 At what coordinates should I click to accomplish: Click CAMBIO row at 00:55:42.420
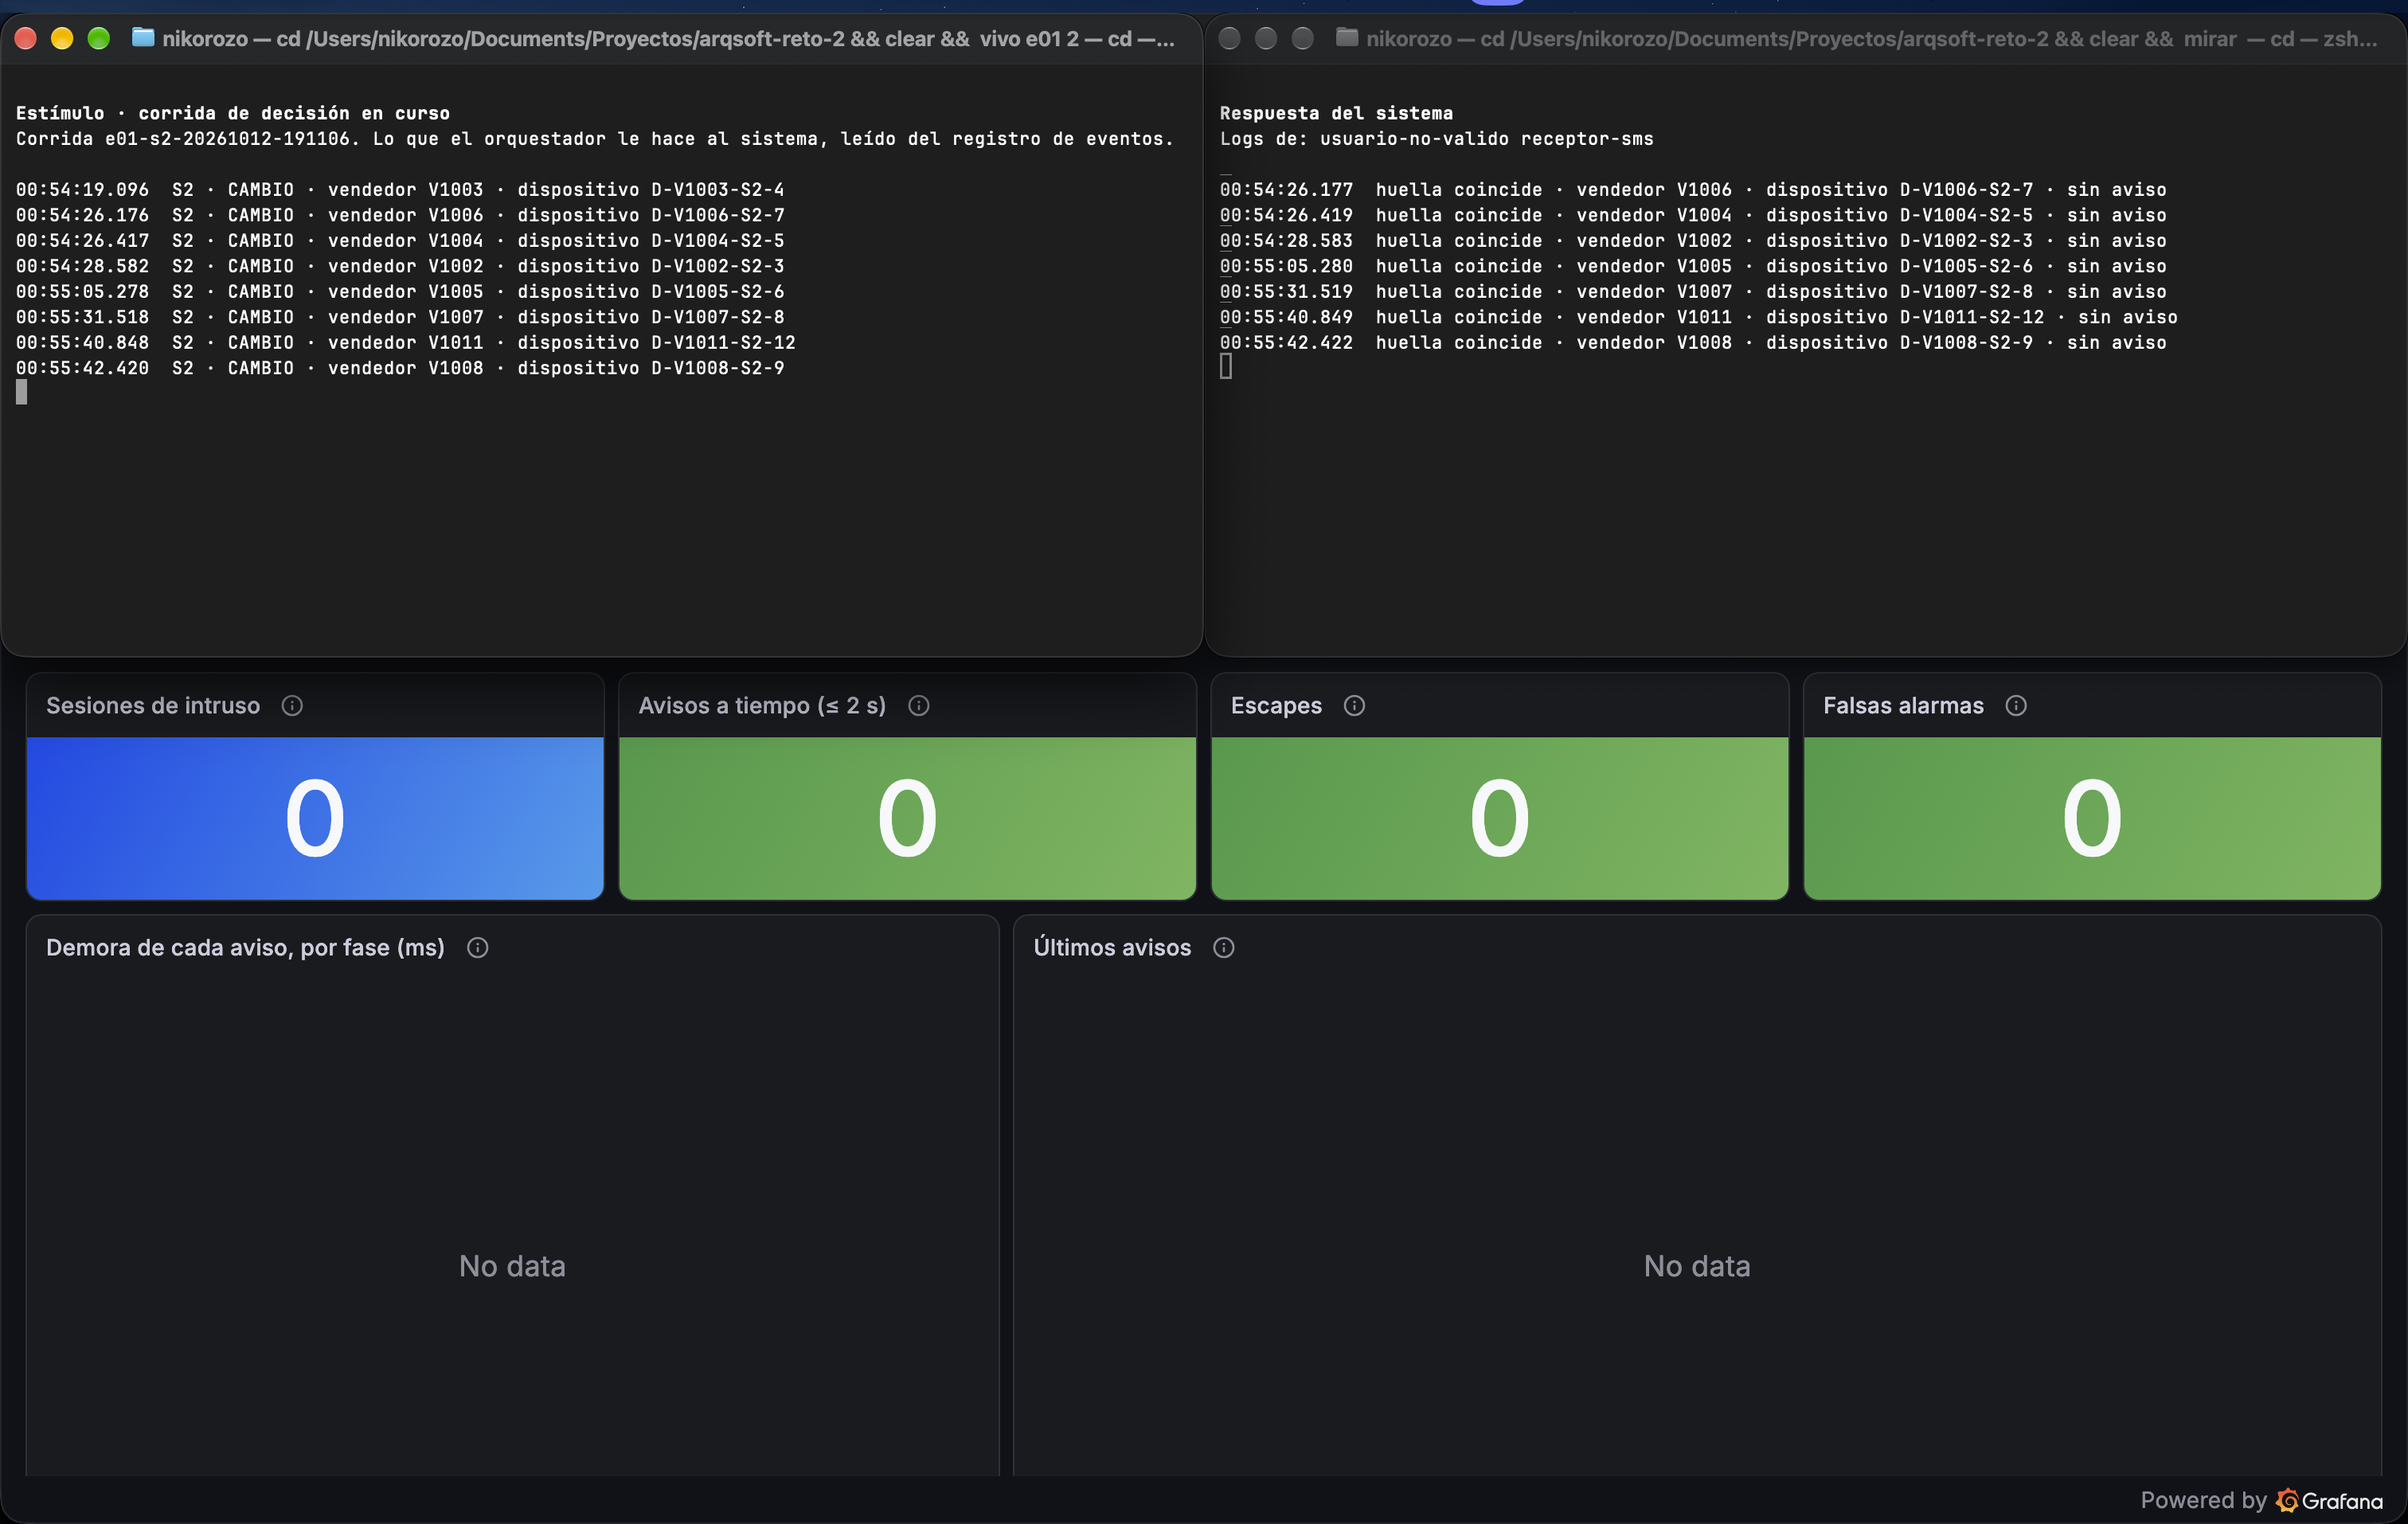point(400,368)
